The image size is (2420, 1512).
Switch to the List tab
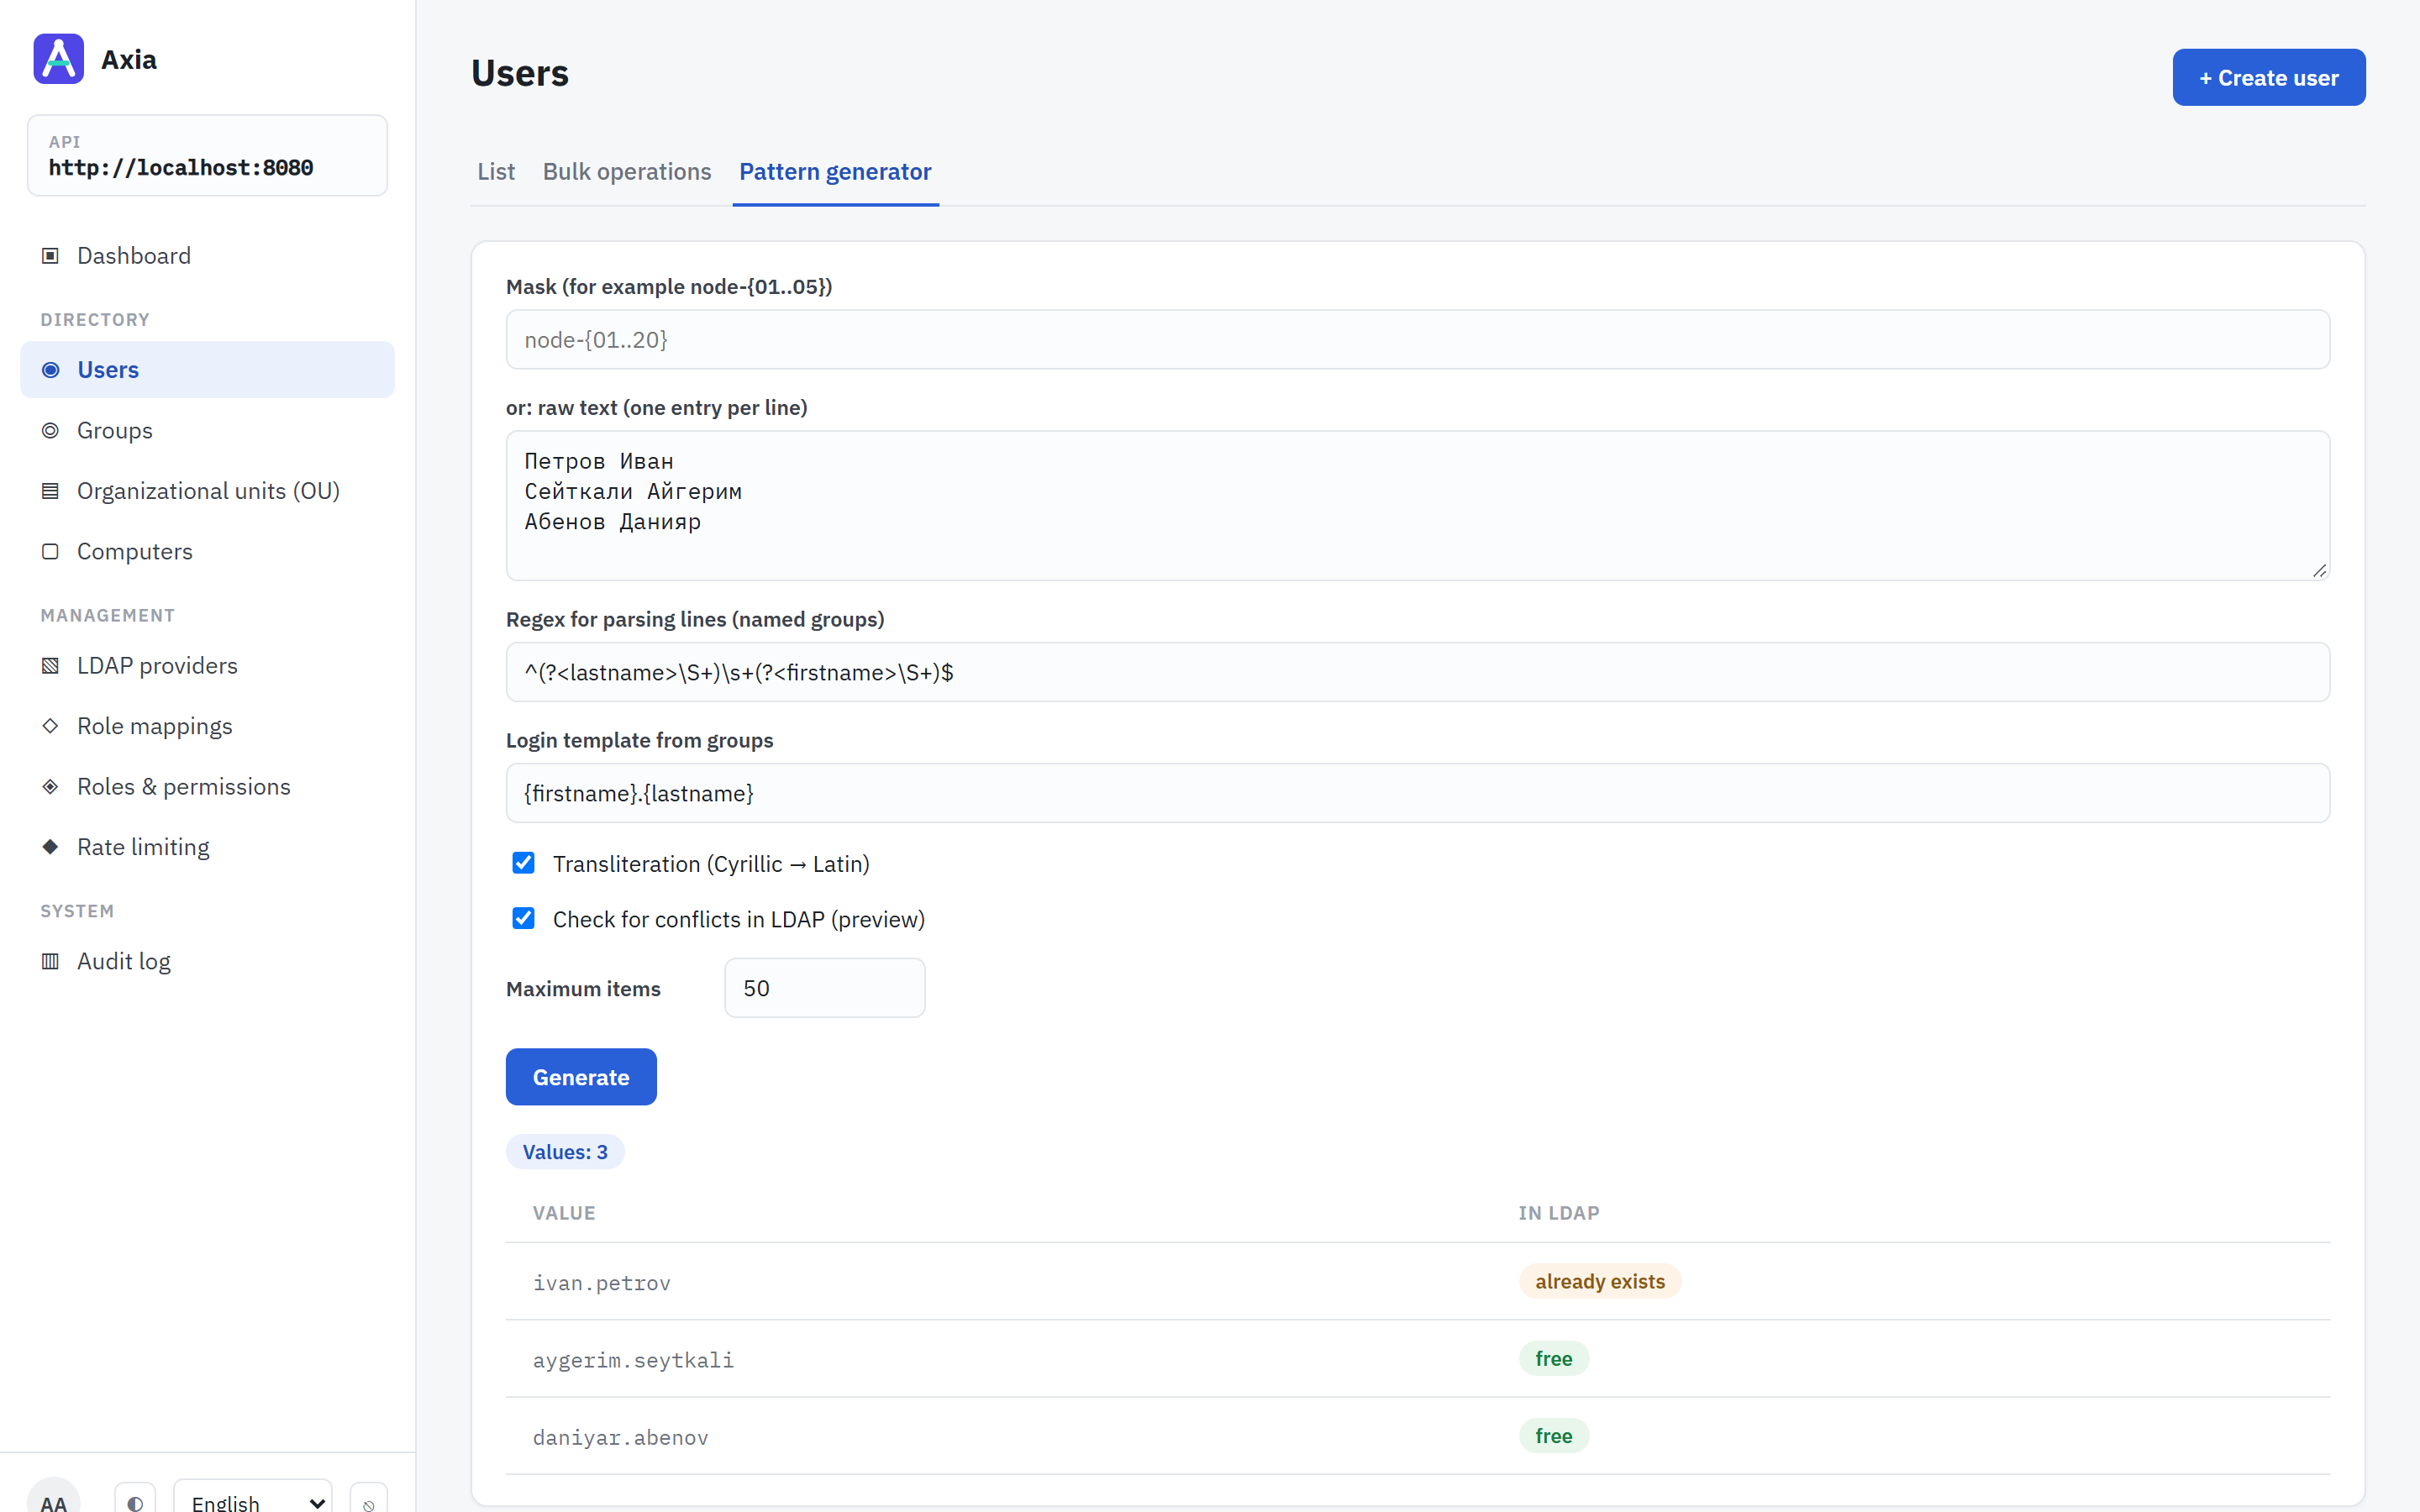496,171
